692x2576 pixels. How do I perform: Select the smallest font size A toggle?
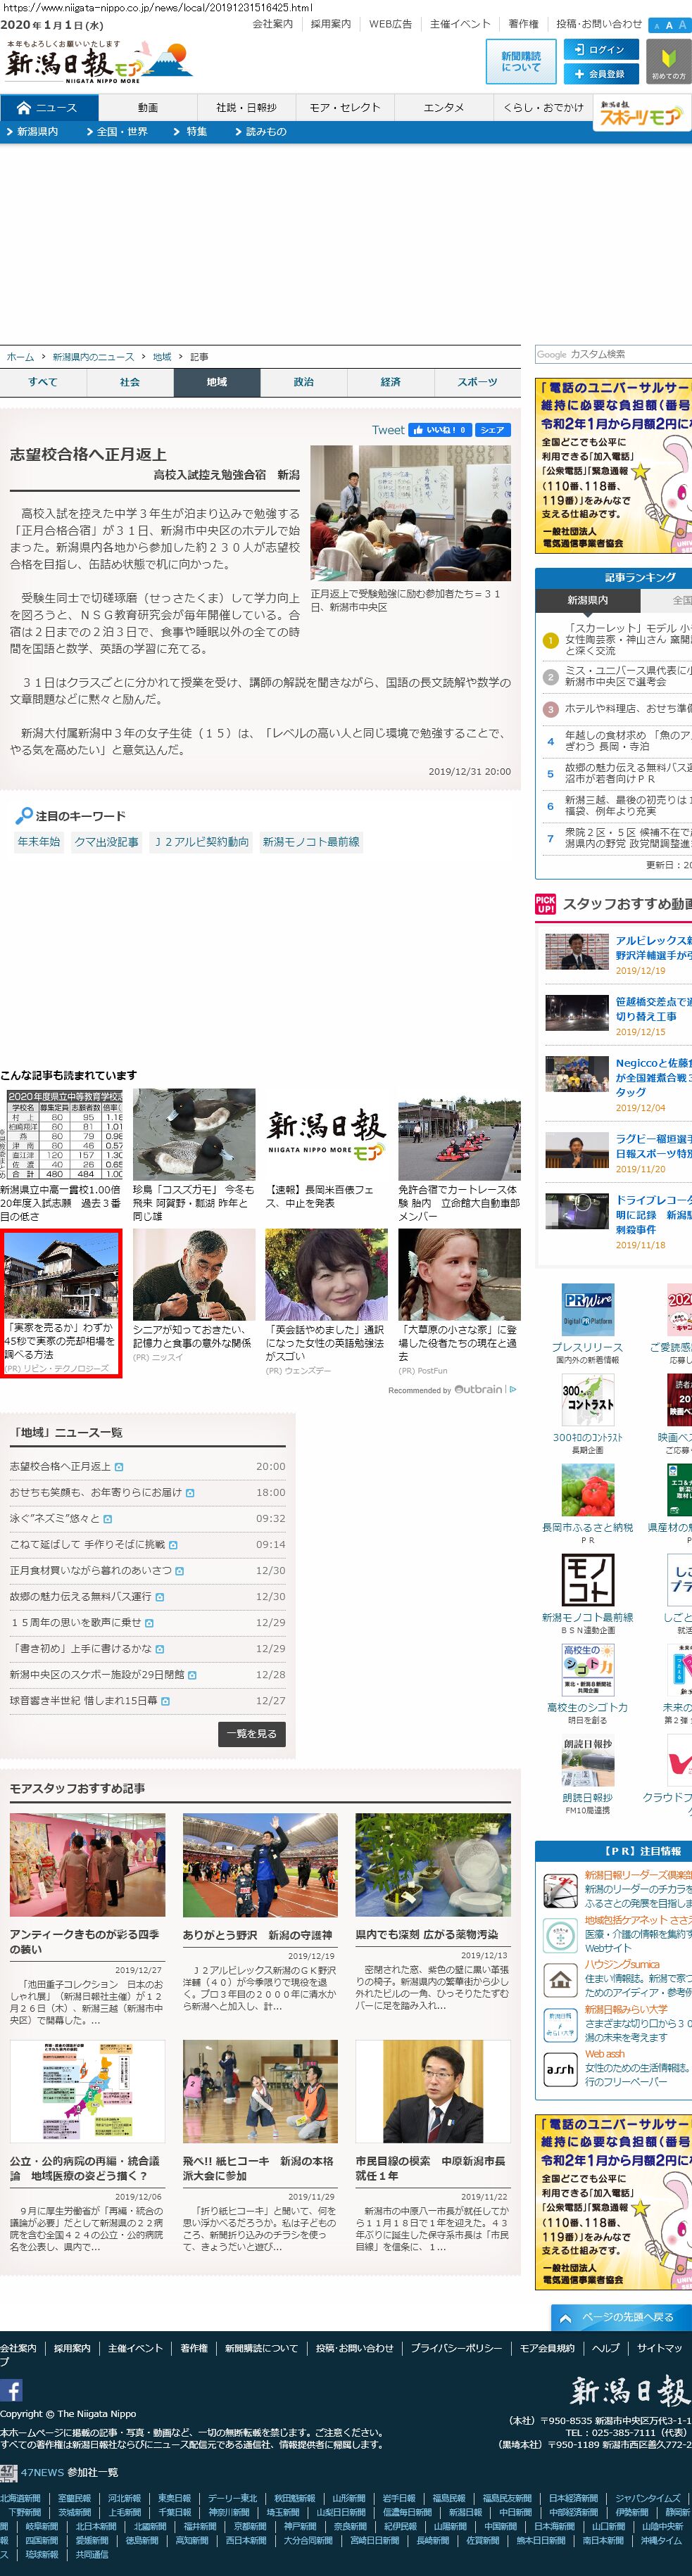coord(655,26)
